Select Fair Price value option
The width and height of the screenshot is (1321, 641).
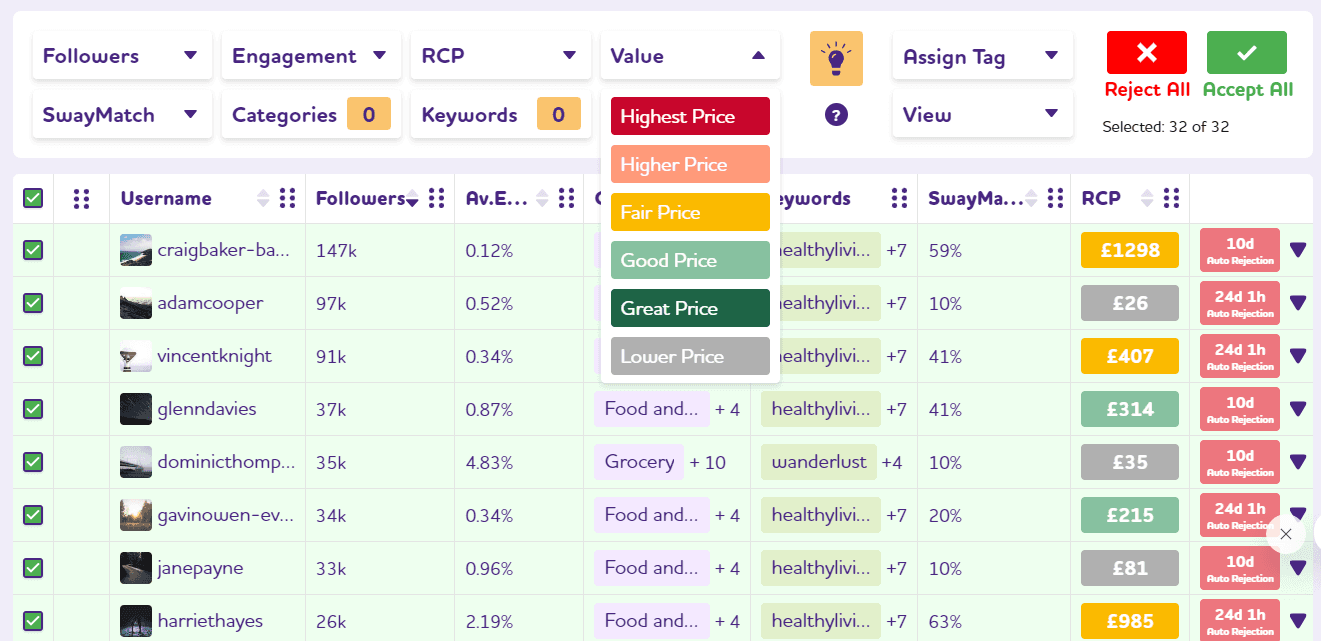point(690,212)
